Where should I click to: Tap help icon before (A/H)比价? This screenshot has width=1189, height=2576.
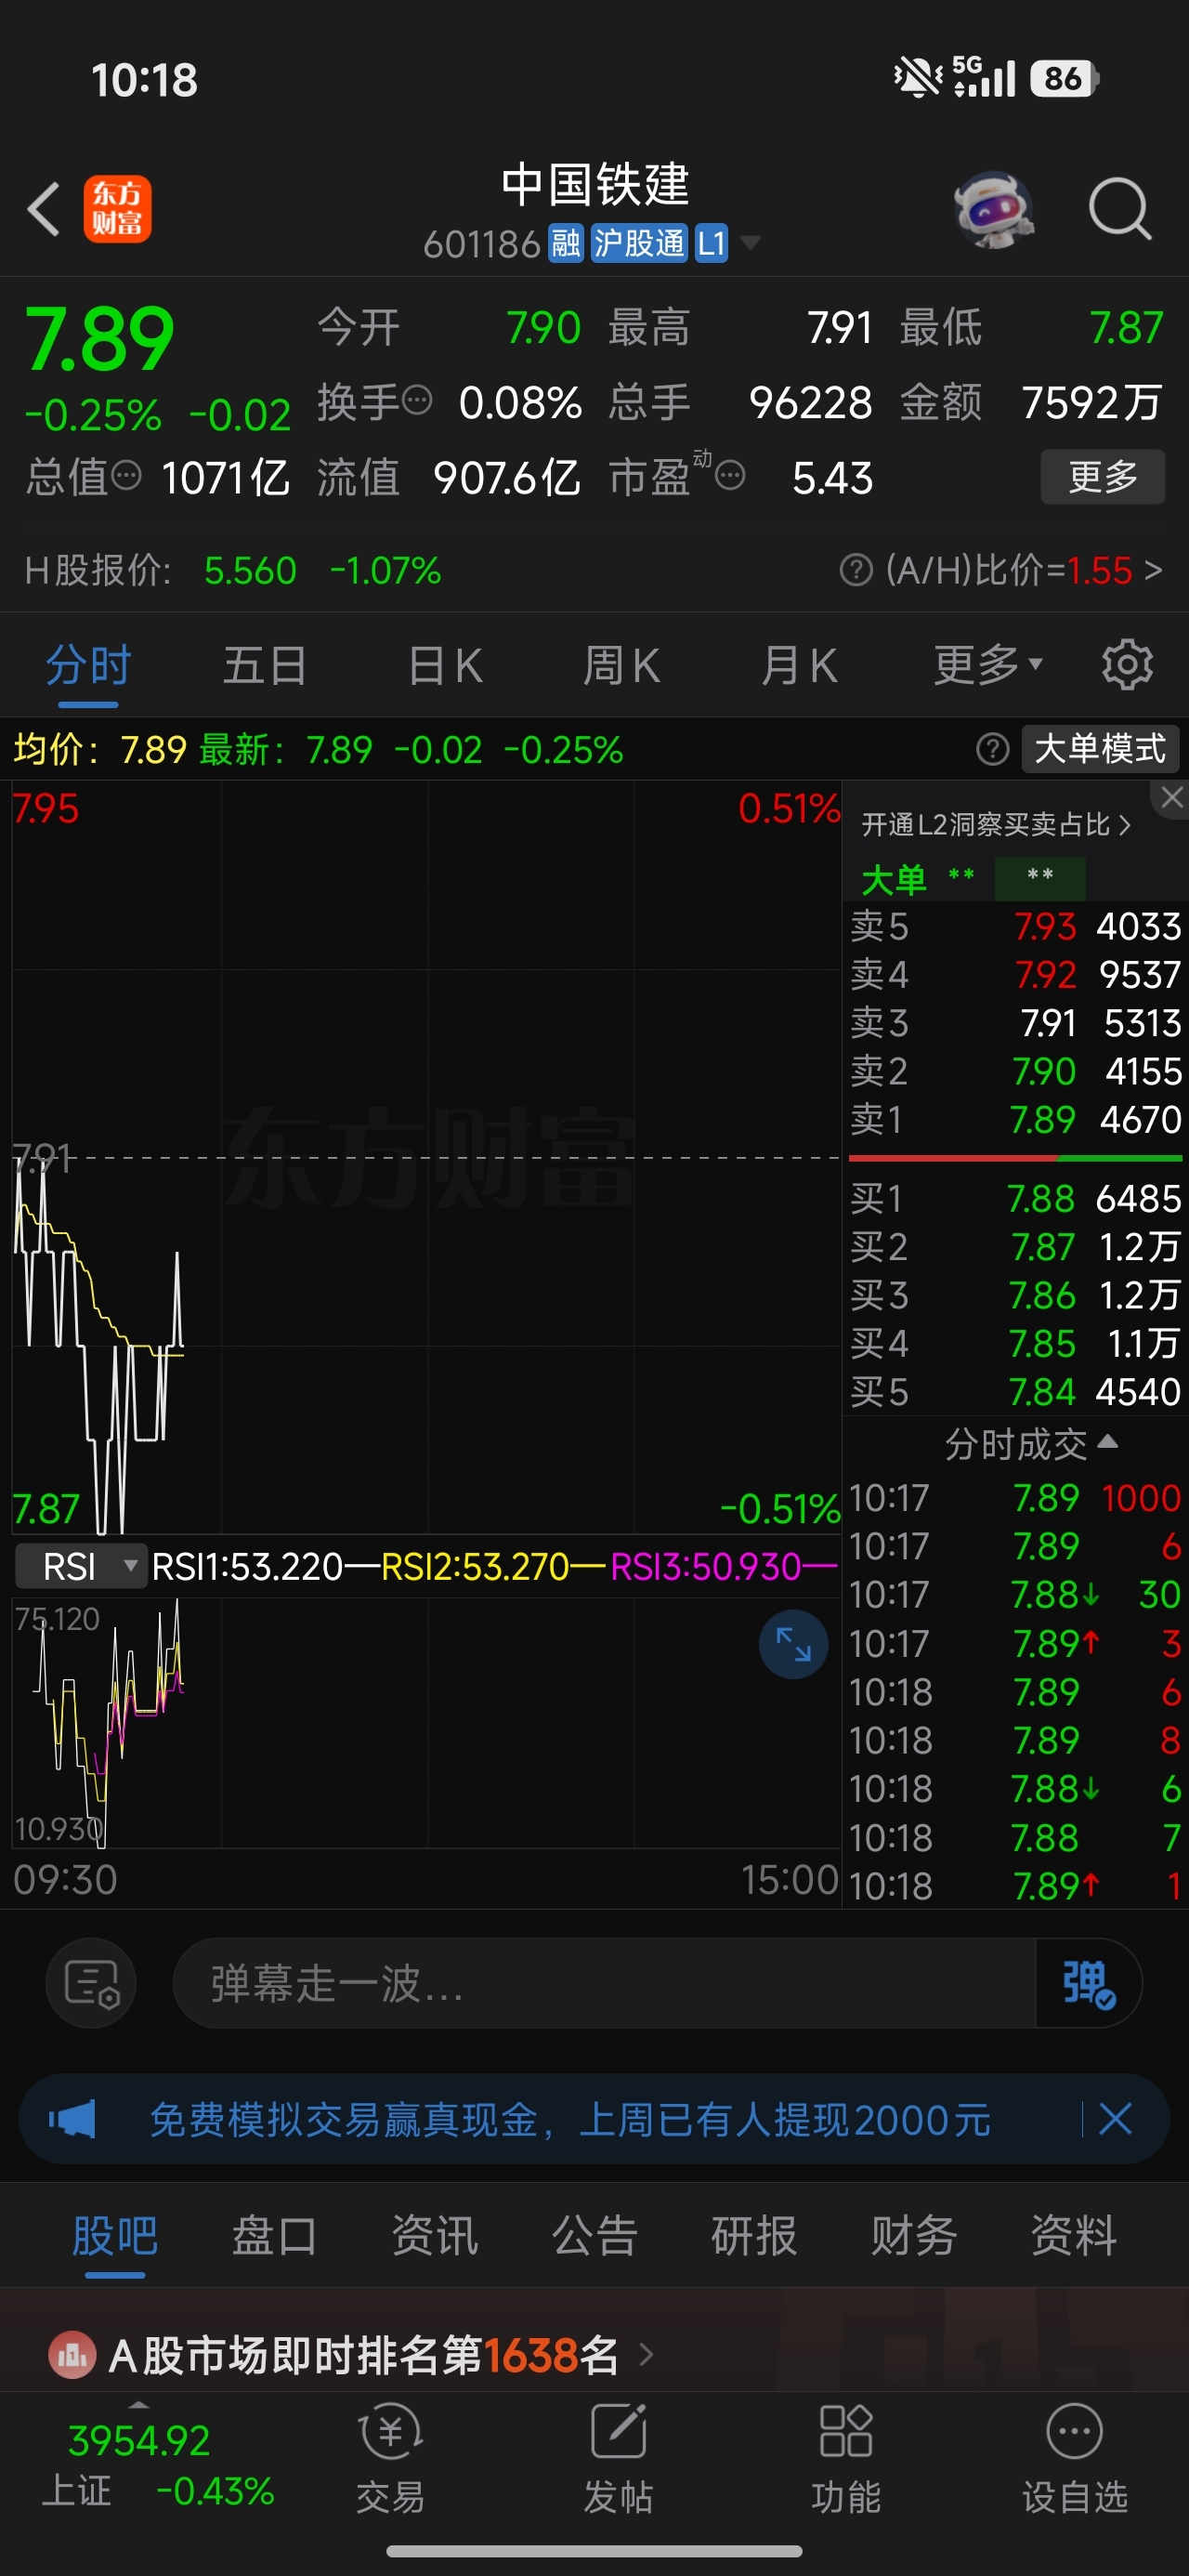(856, 570)
